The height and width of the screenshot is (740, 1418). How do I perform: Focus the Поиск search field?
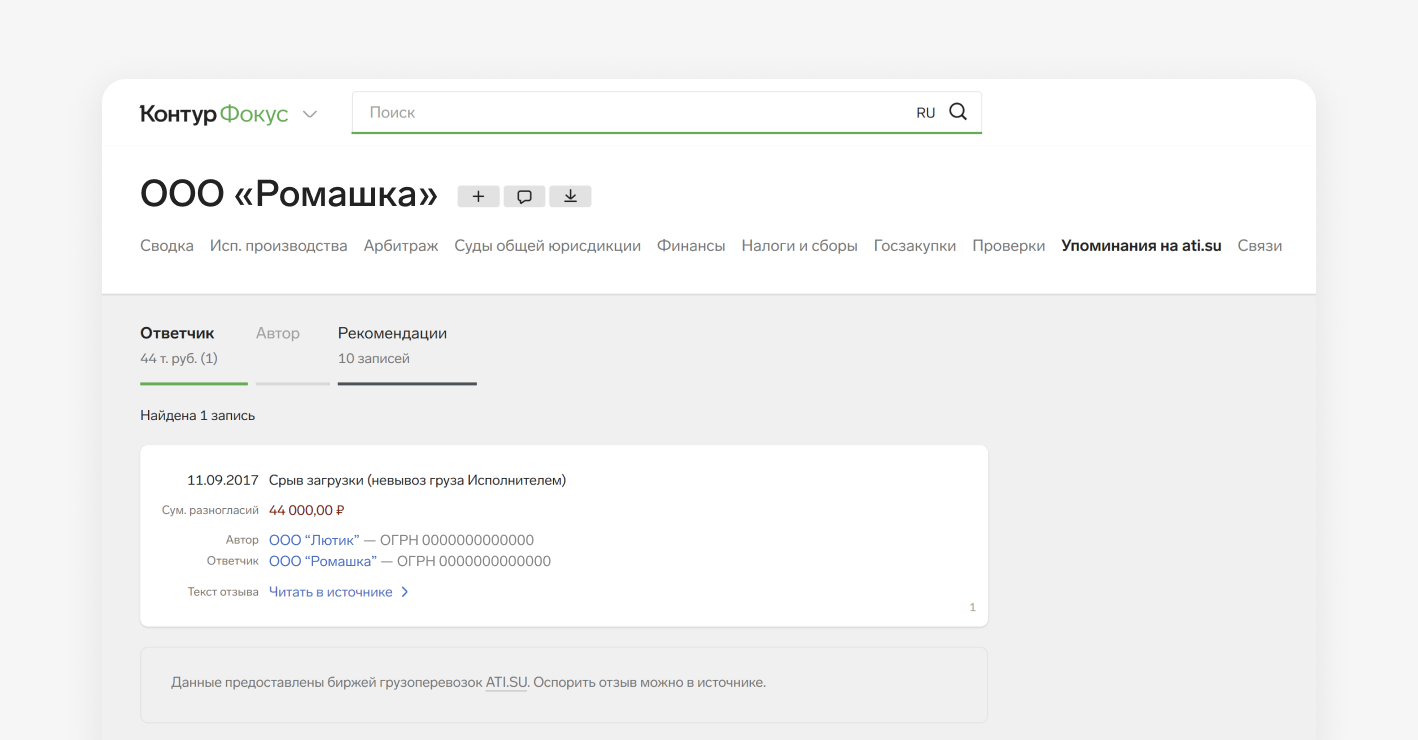point(630,112)
